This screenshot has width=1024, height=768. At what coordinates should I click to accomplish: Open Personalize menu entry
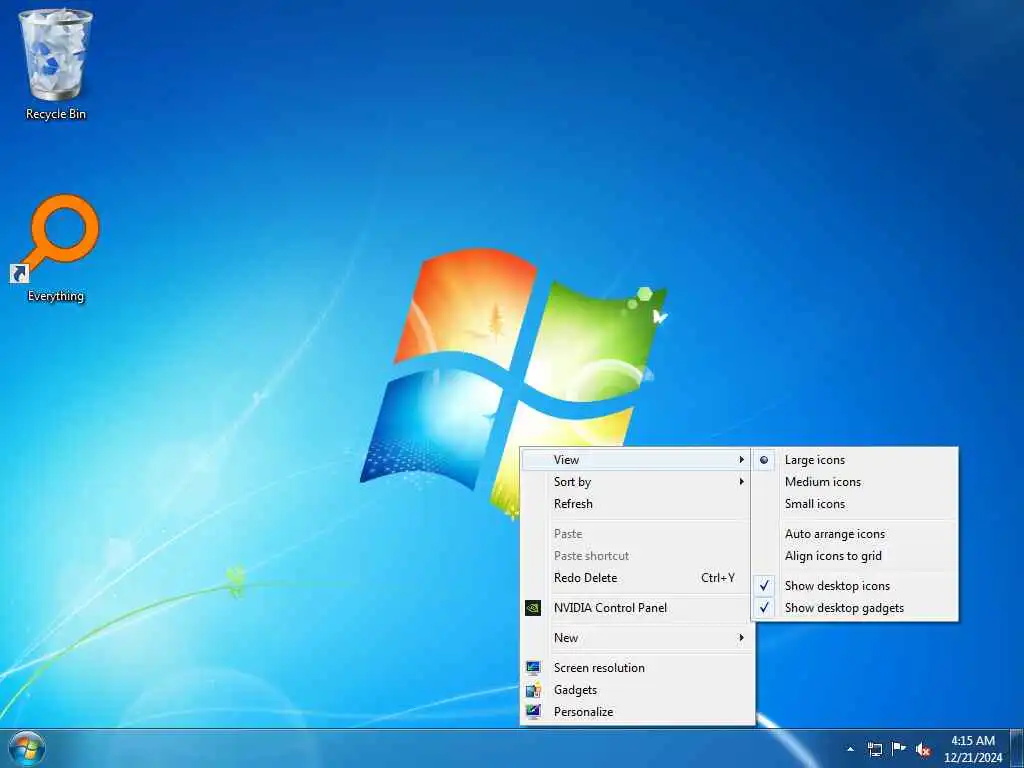(637, 712)
